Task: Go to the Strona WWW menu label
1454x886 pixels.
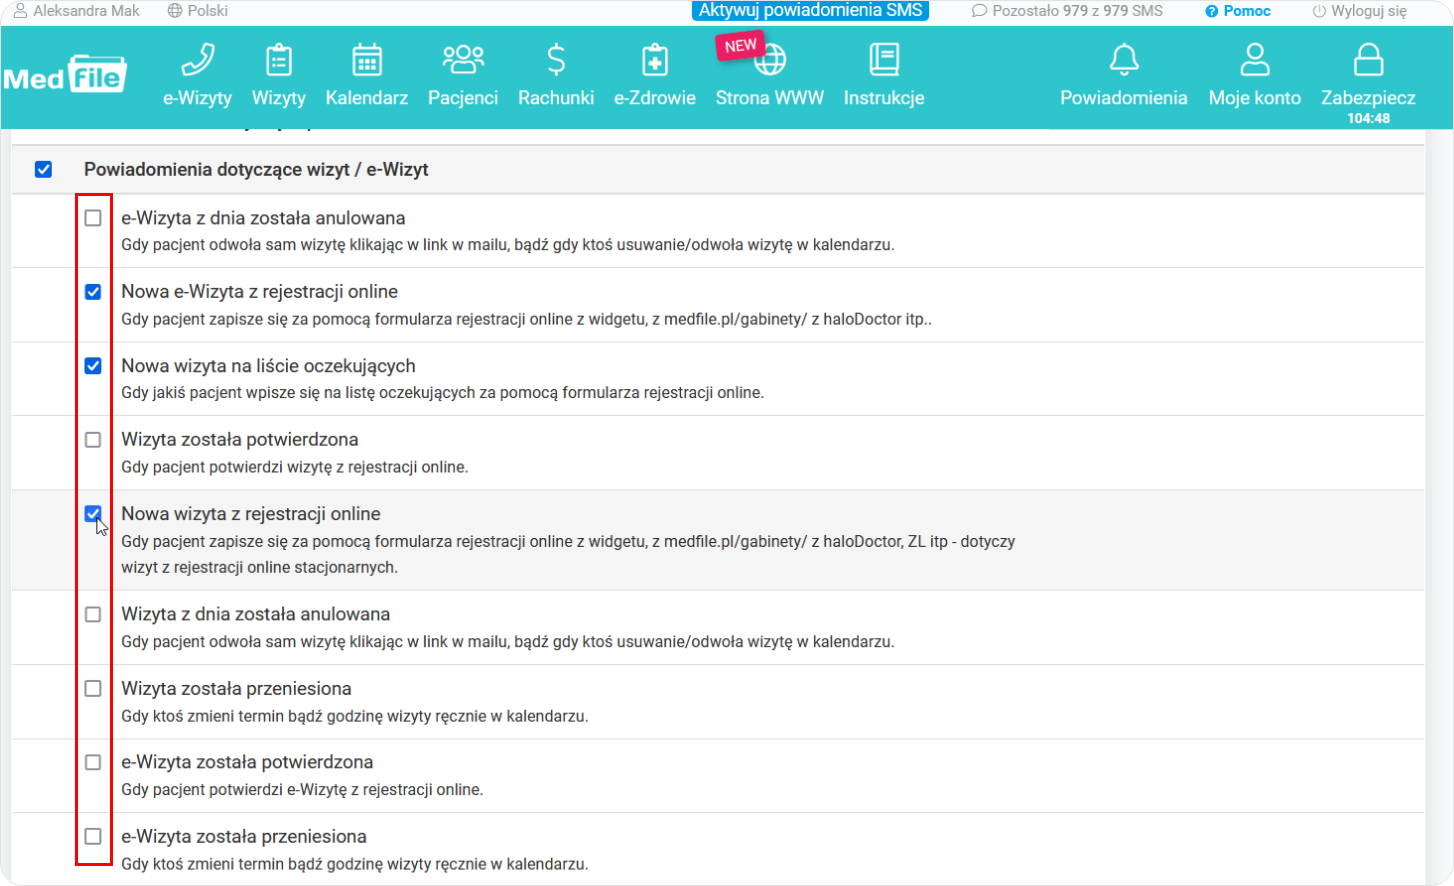Action: tap(770, 98)
